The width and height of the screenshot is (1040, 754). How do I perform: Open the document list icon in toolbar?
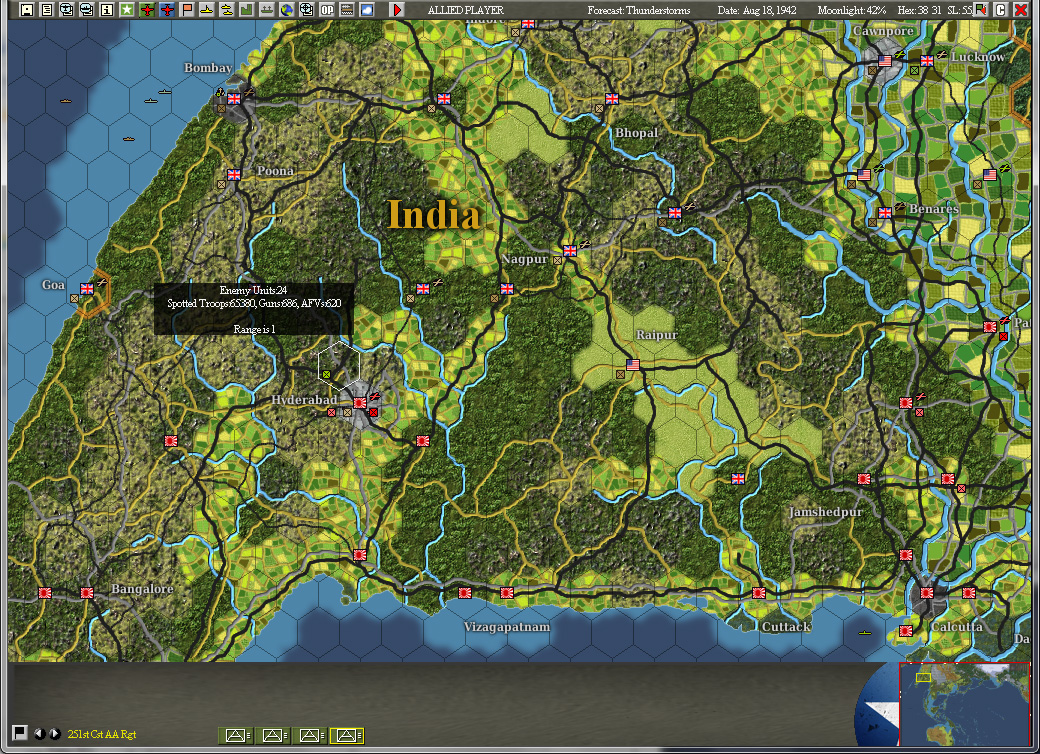click(46, 10)
